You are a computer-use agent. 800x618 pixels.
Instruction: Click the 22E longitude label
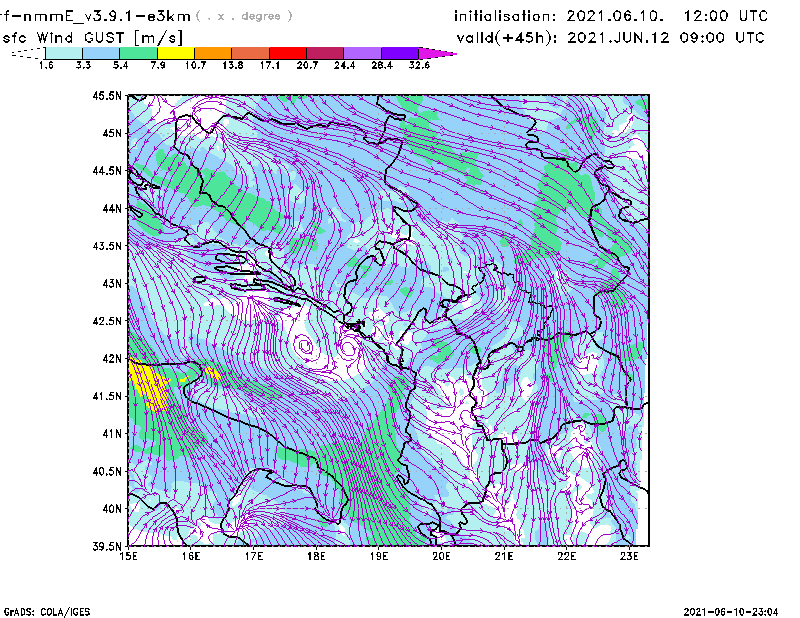pyautogui.click(x=567, y=556)
